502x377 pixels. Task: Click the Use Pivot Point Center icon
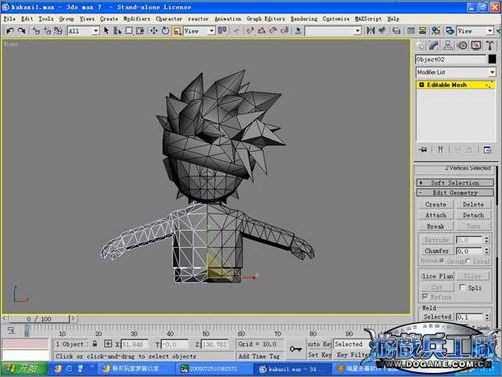click(222, 31)
